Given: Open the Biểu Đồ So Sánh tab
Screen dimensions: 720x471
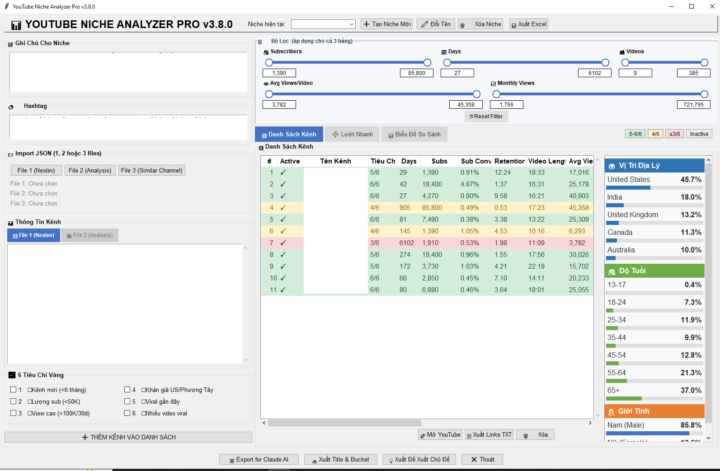Looking at the screenshot, I should click(414, 135).
